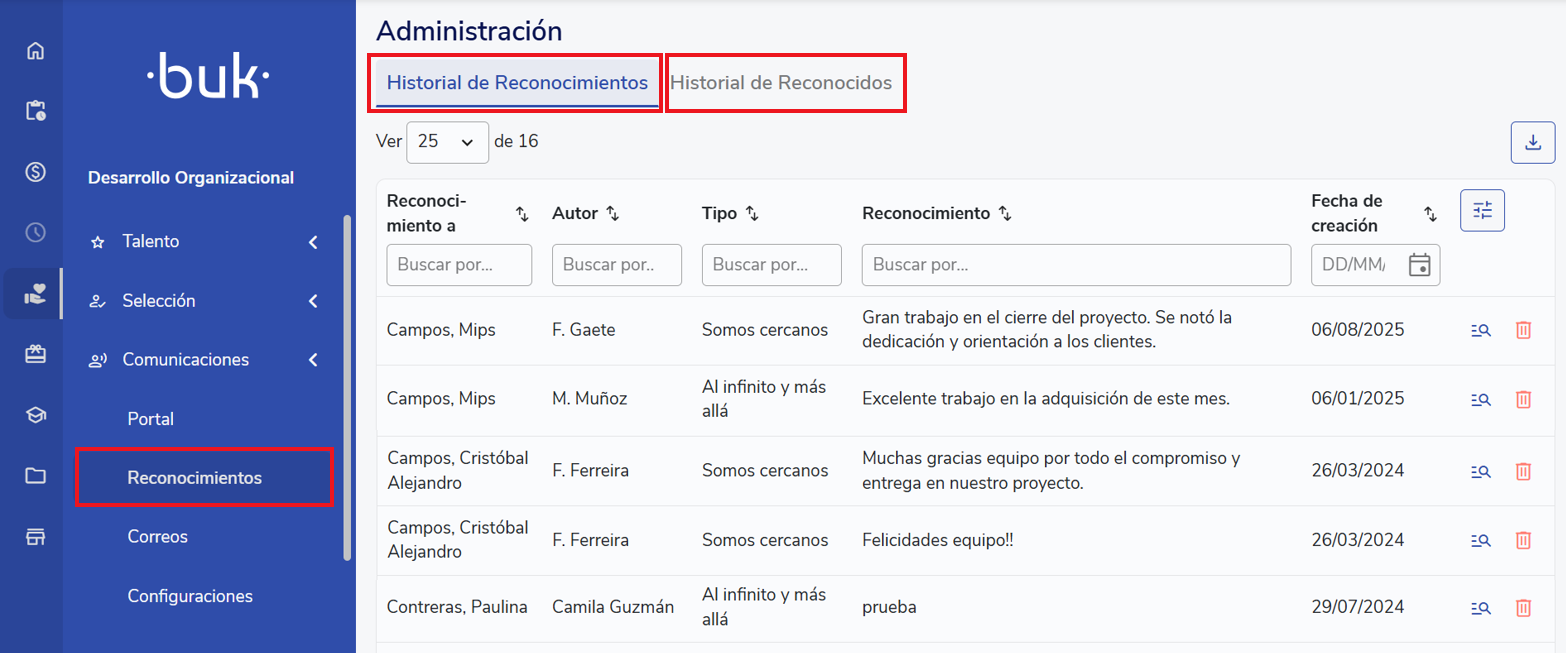Toggle sorting on Fecha de creación

click(1430, 214)
